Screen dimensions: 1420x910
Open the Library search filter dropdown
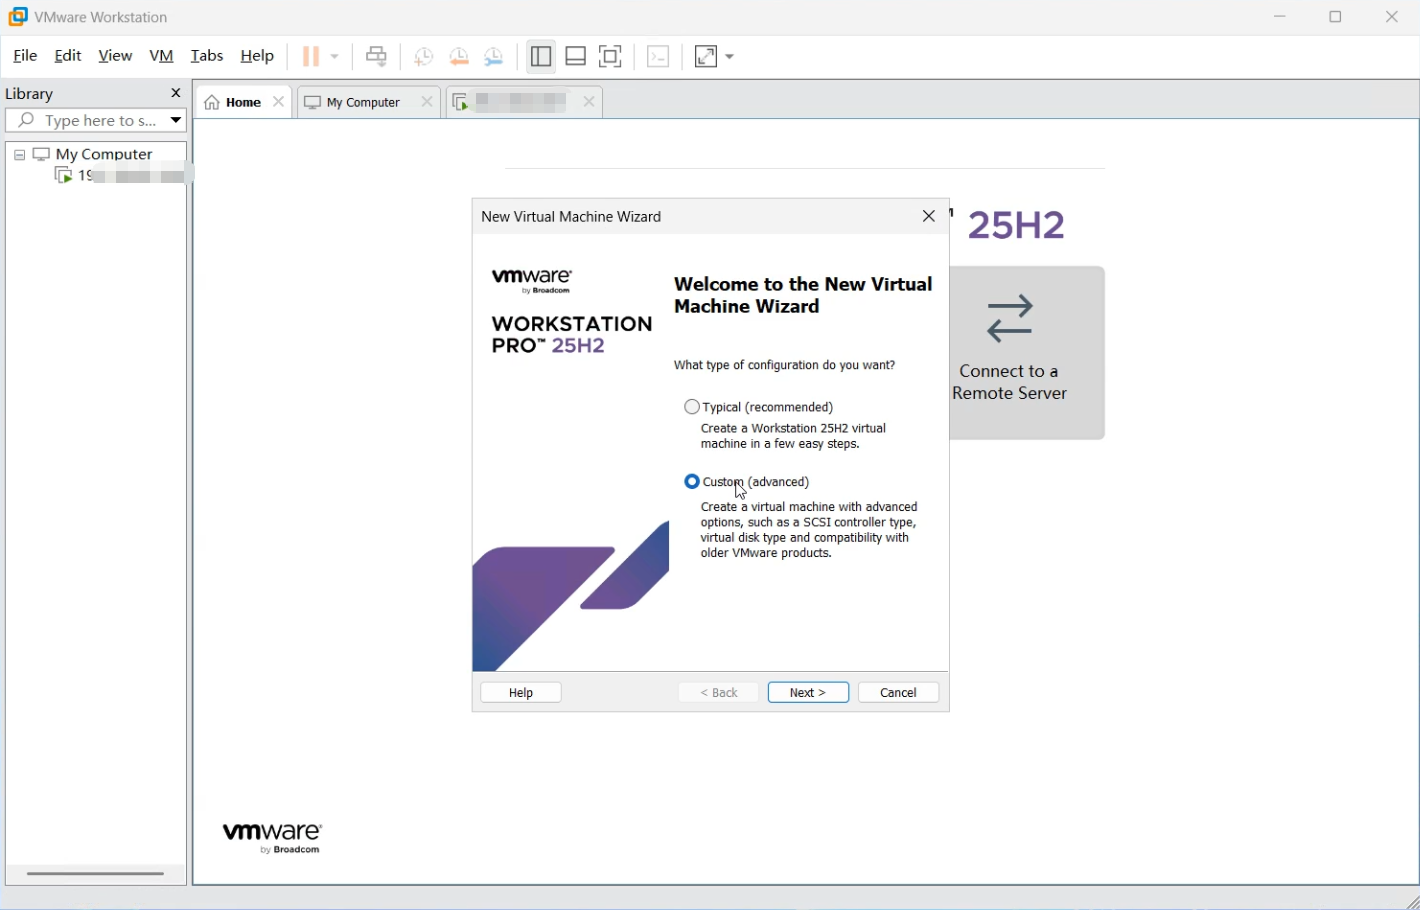pyautogui.click(x=176, y=120)
